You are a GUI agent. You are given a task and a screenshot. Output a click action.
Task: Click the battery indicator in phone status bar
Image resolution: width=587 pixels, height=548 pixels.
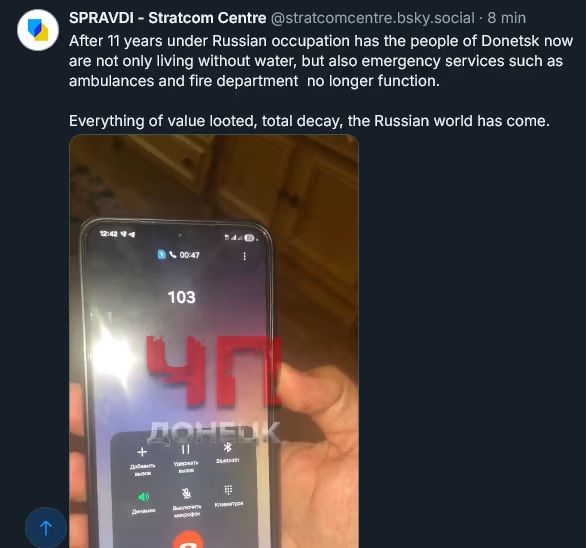click(249, 238)
